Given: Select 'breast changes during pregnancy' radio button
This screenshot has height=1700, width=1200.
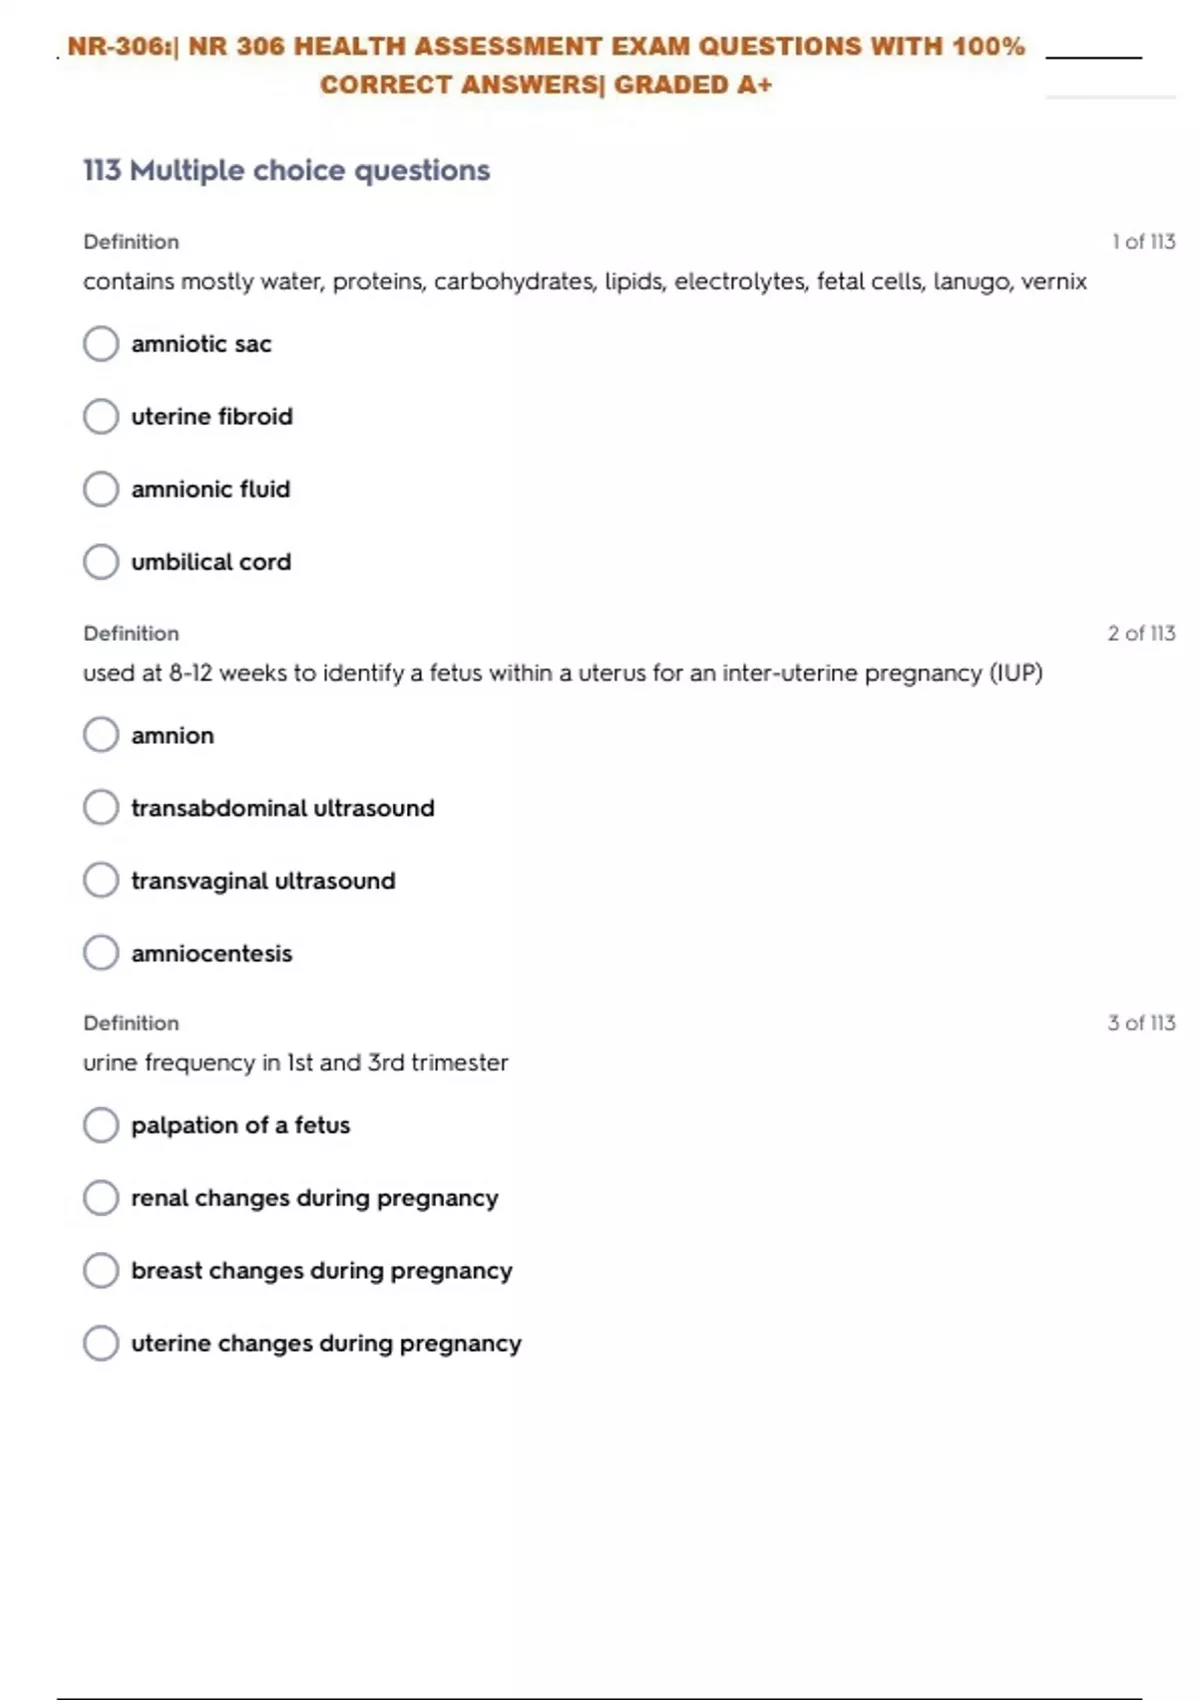Looking at the screenshot, I should pos(101,1271).
